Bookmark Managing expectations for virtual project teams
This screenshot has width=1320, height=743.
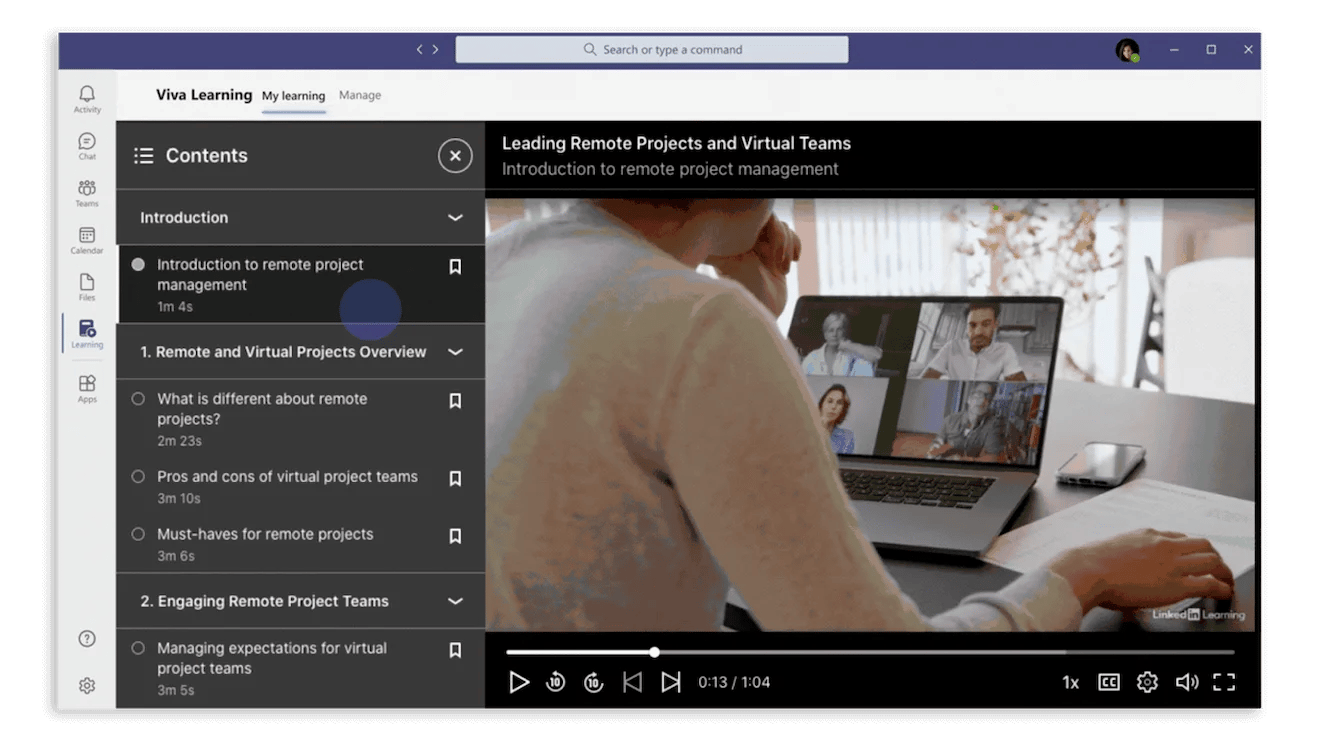pos(455,650)
